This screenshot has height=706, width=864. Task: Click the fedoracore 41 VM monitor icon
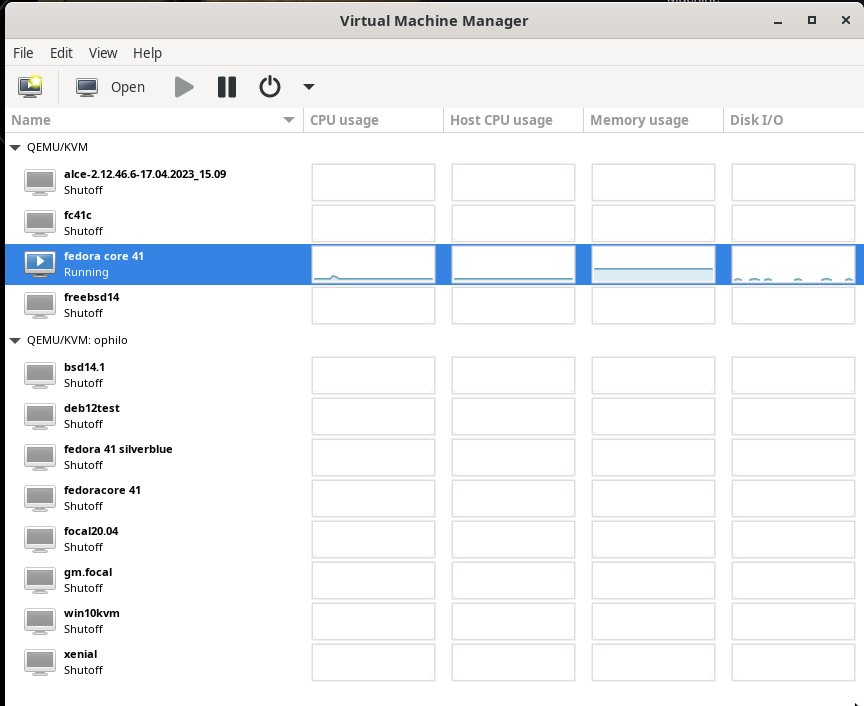(40, 498)
